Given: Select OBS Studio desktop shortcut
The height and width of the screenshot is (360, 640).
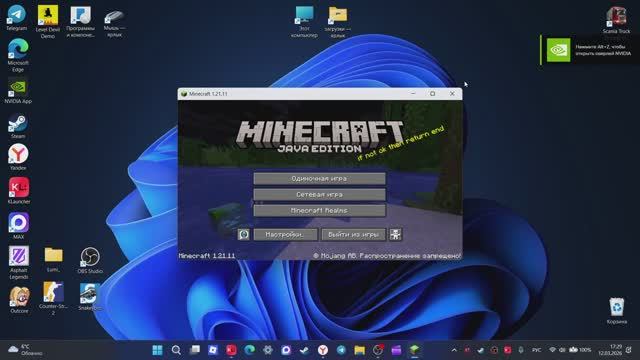Looking at the screenshot, I should (x=90, y=260).
